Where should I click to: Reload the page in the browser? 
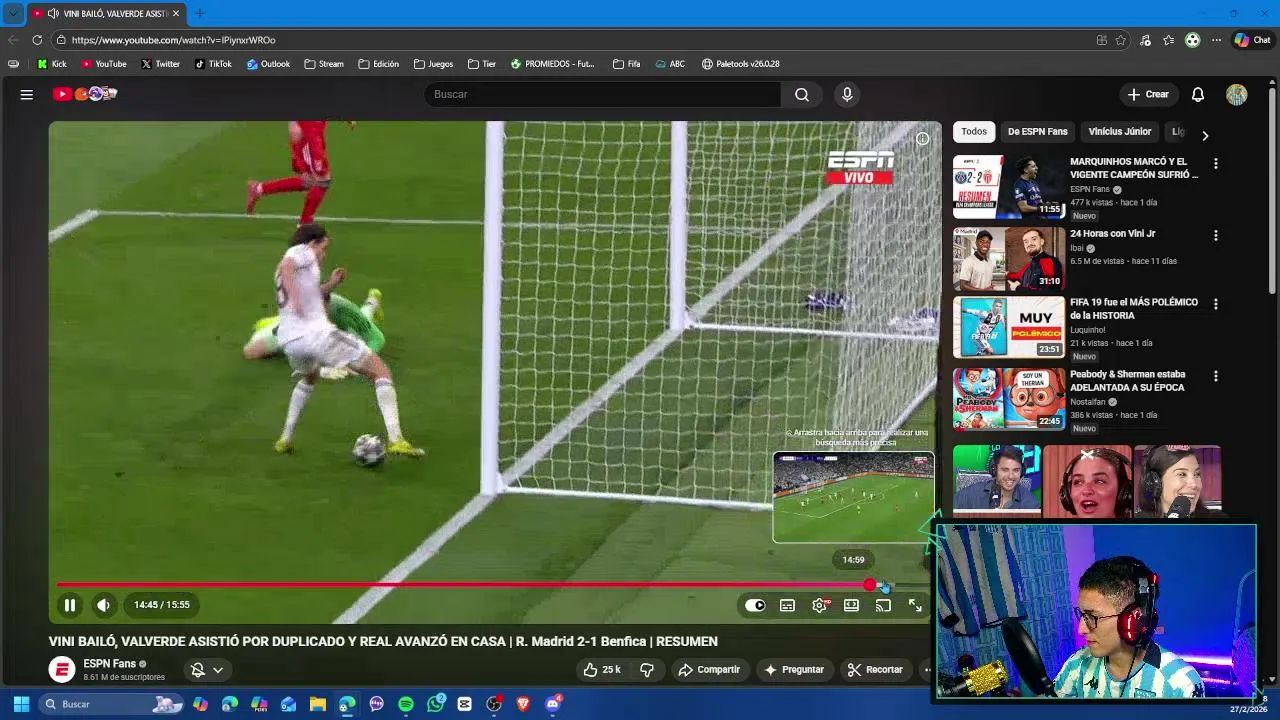(37, 40)
